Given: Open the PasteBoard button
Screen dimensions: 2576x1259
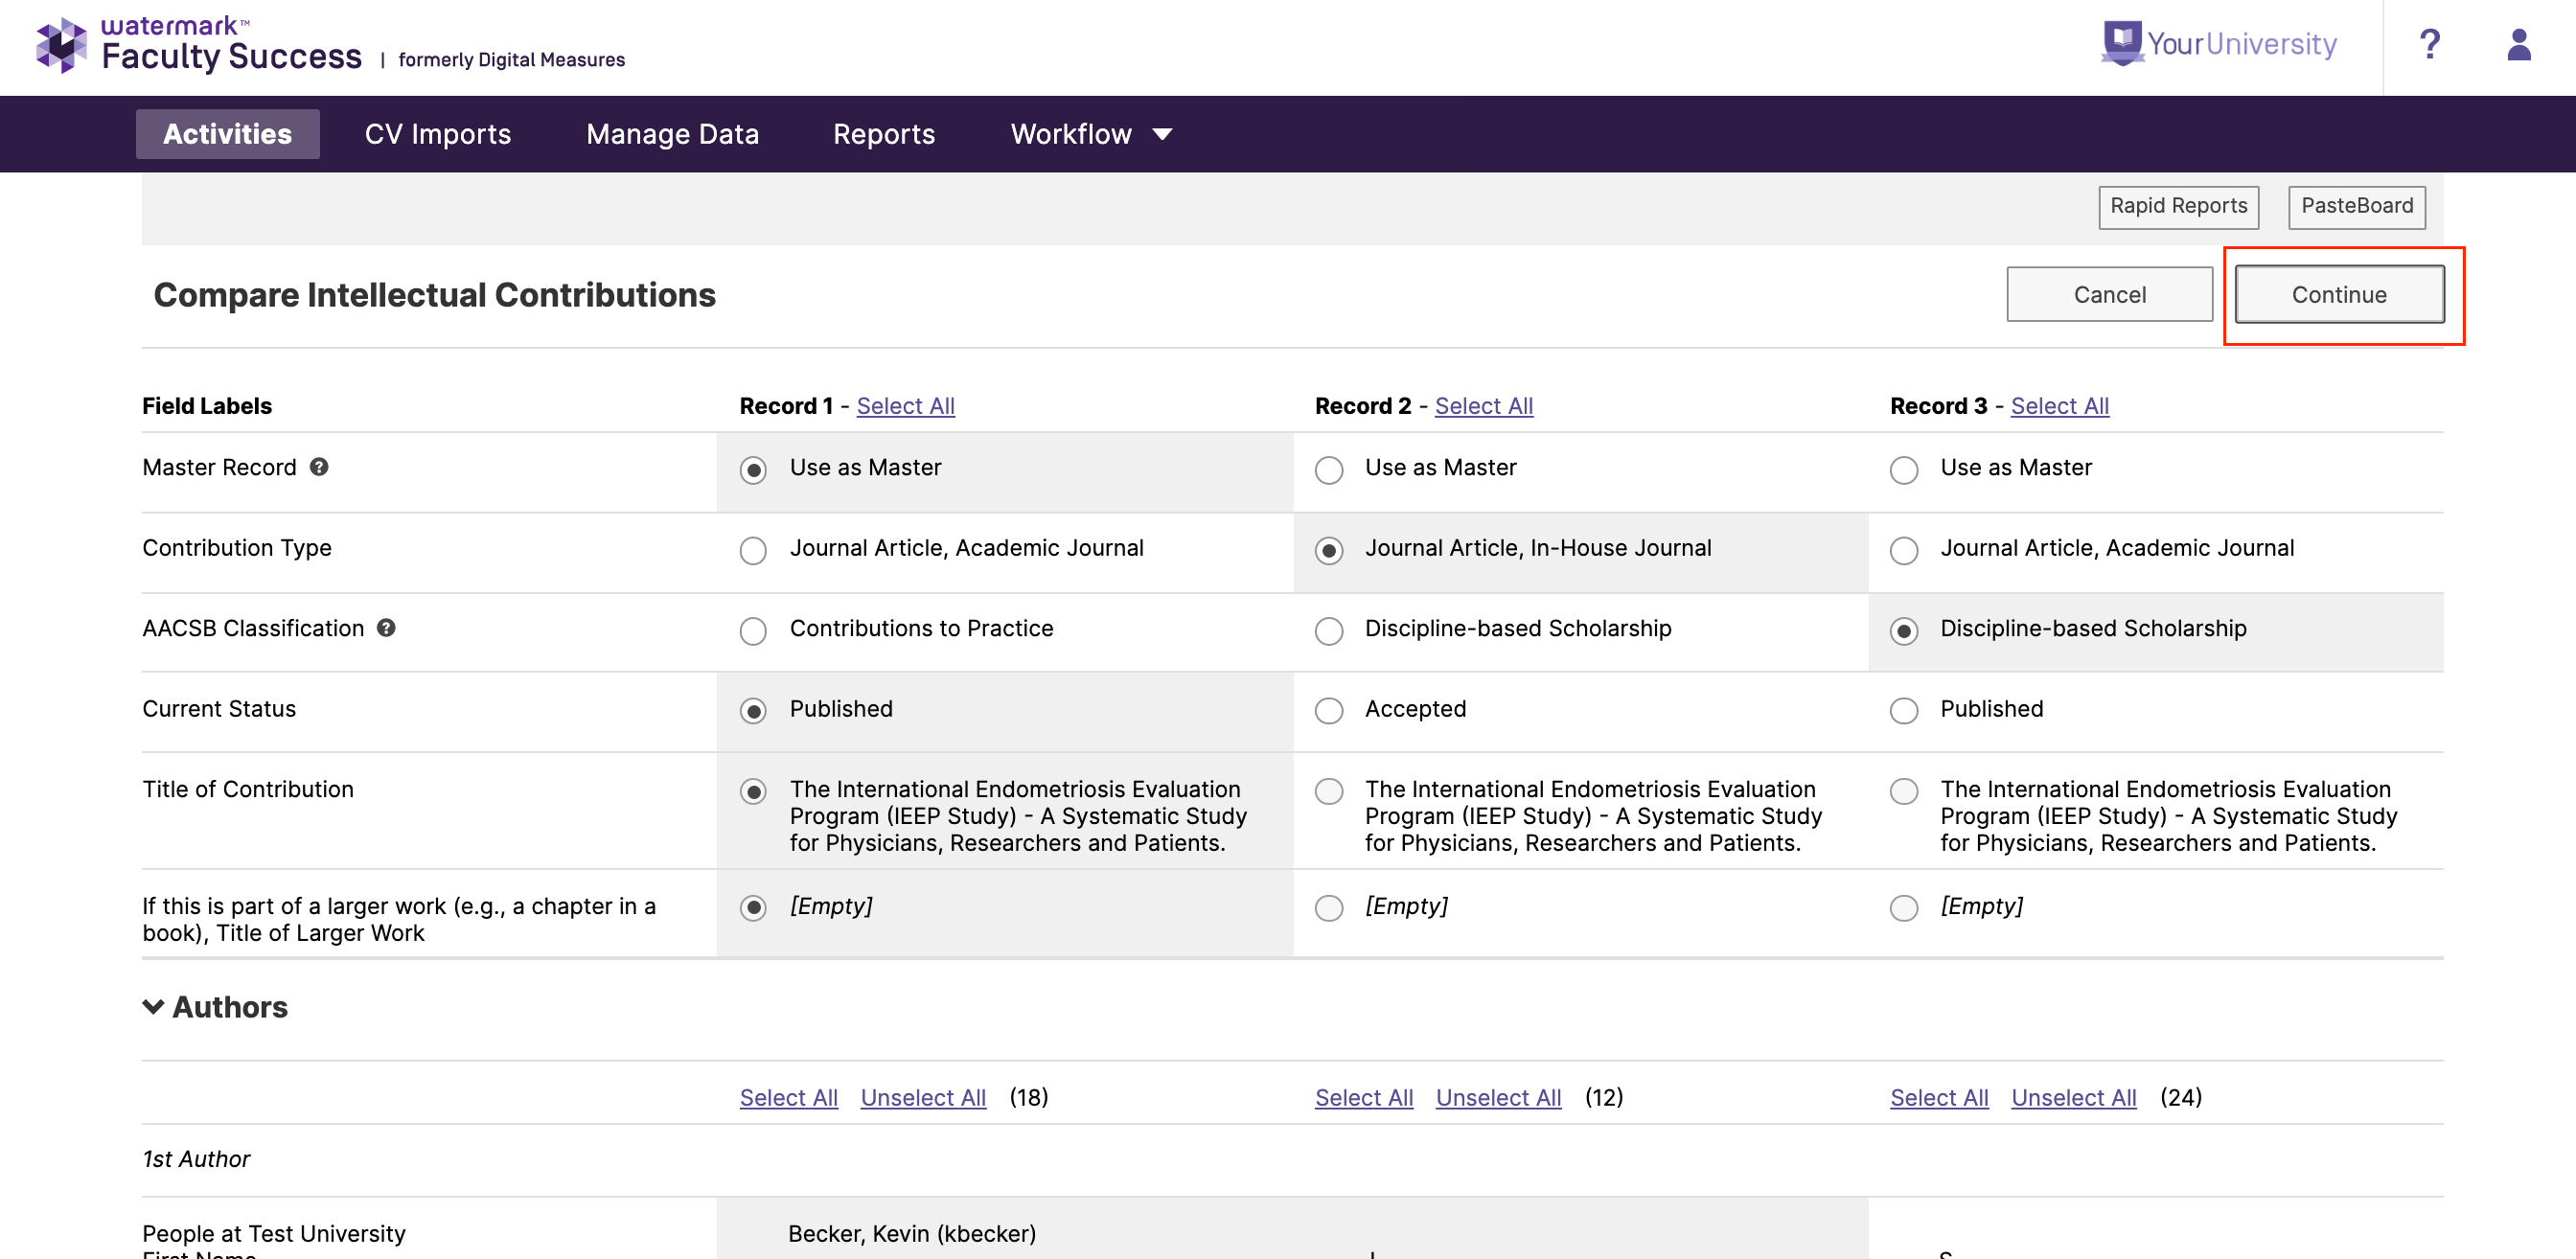Looking at the screenshot, I should click(x=2356, y=206).
